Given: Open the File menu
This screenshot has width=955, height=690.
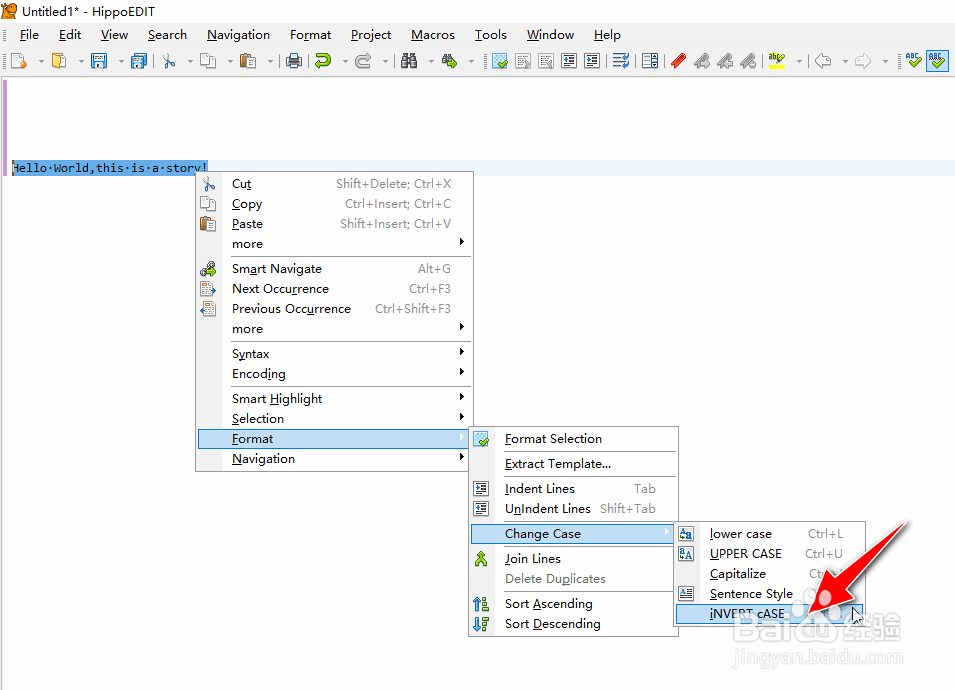Looking at the screenshot, I should point(29,35).
